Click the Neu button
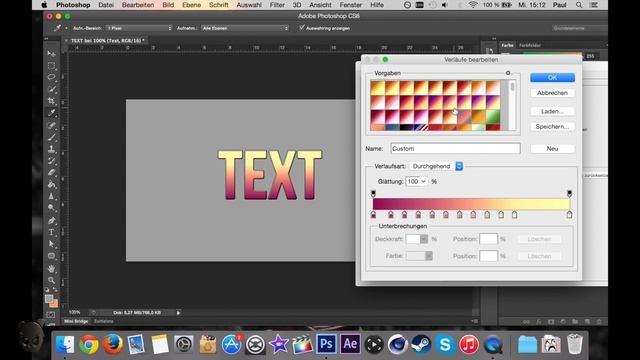 coord(552,149)
